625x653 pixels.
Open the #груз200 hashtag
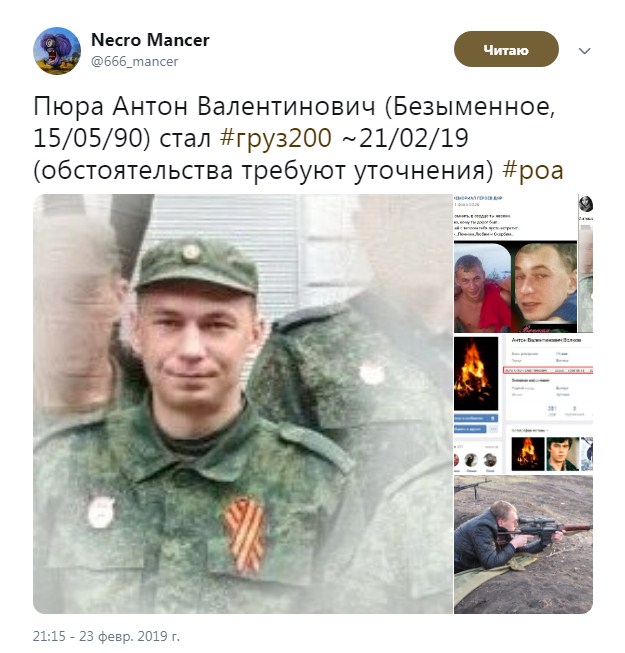[x=276, y=138]
